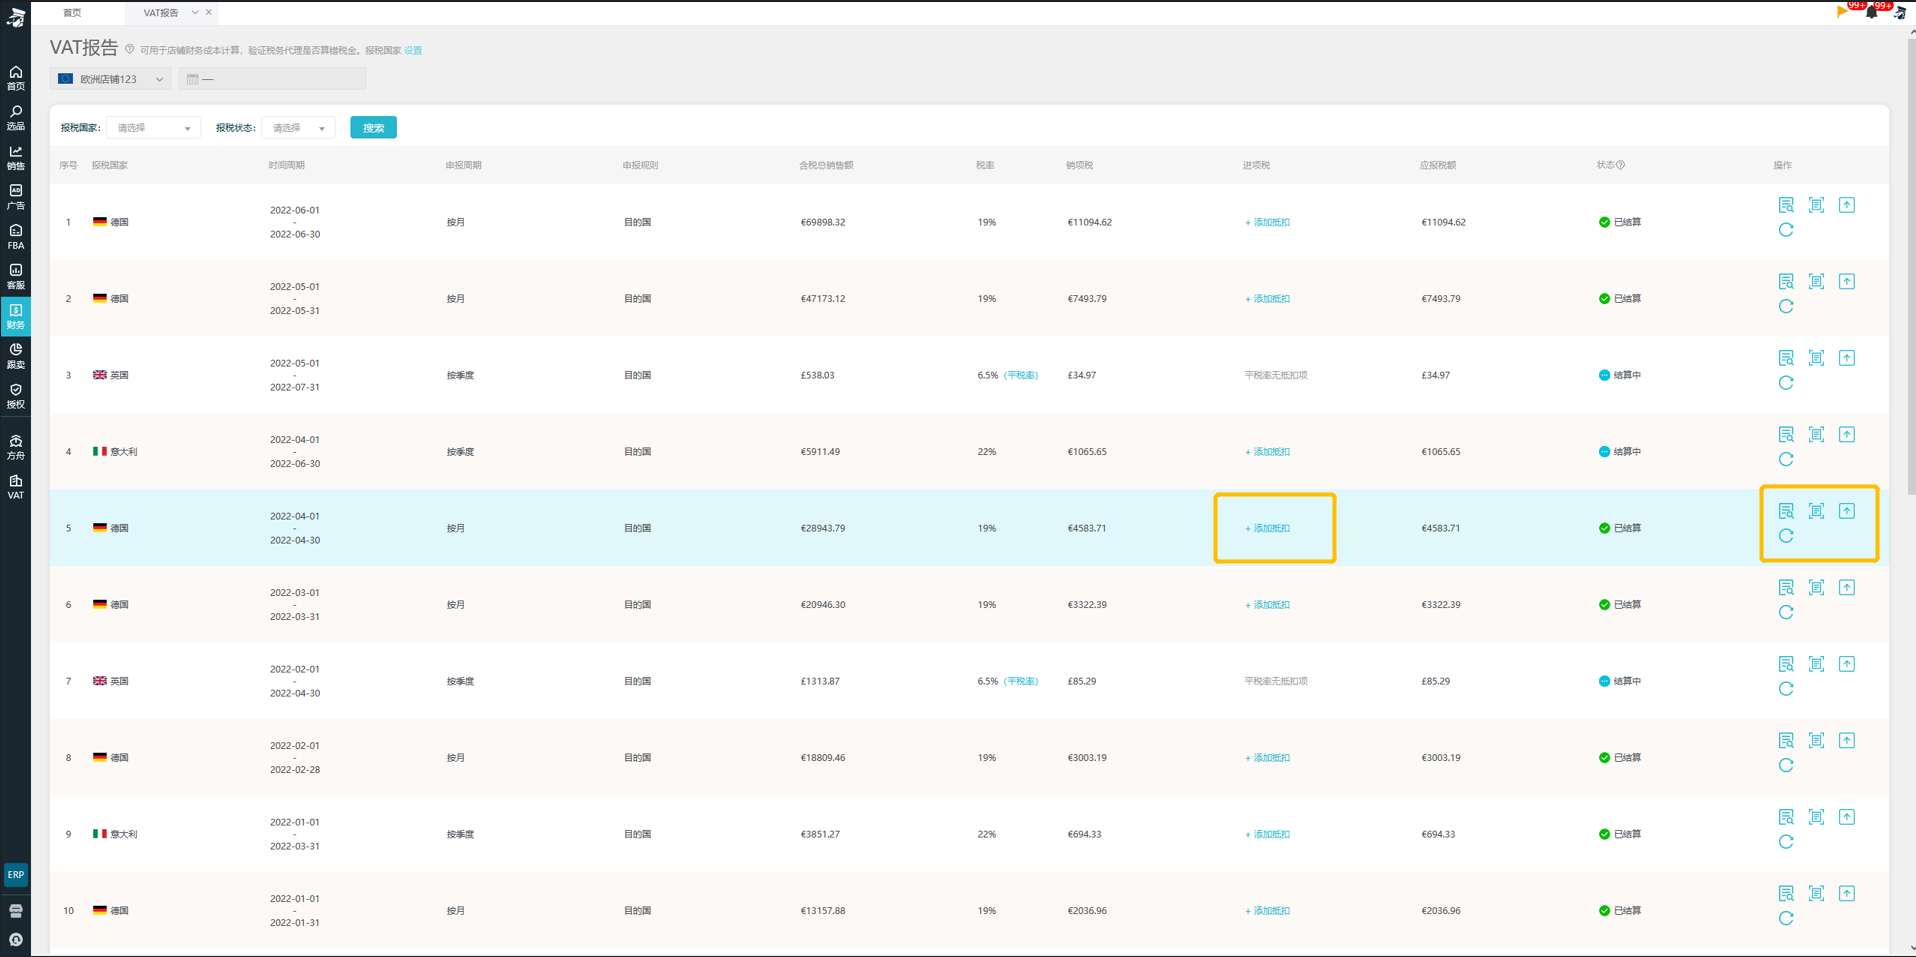
Task: Click +添加抵扣 in row 8
Action: (1267, 758)
